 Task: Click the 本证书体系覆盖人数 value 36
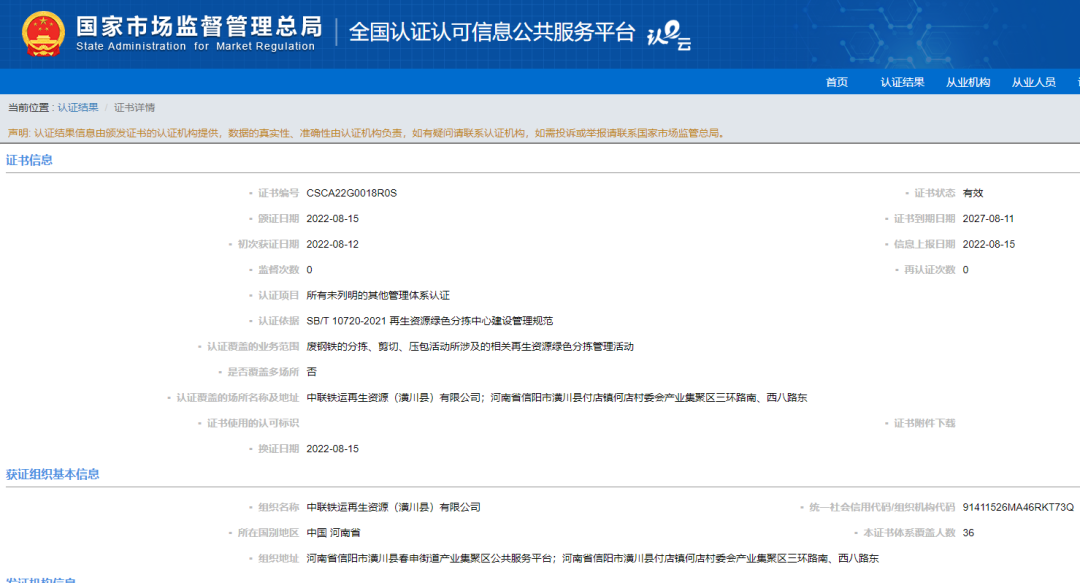click(968, 532)
